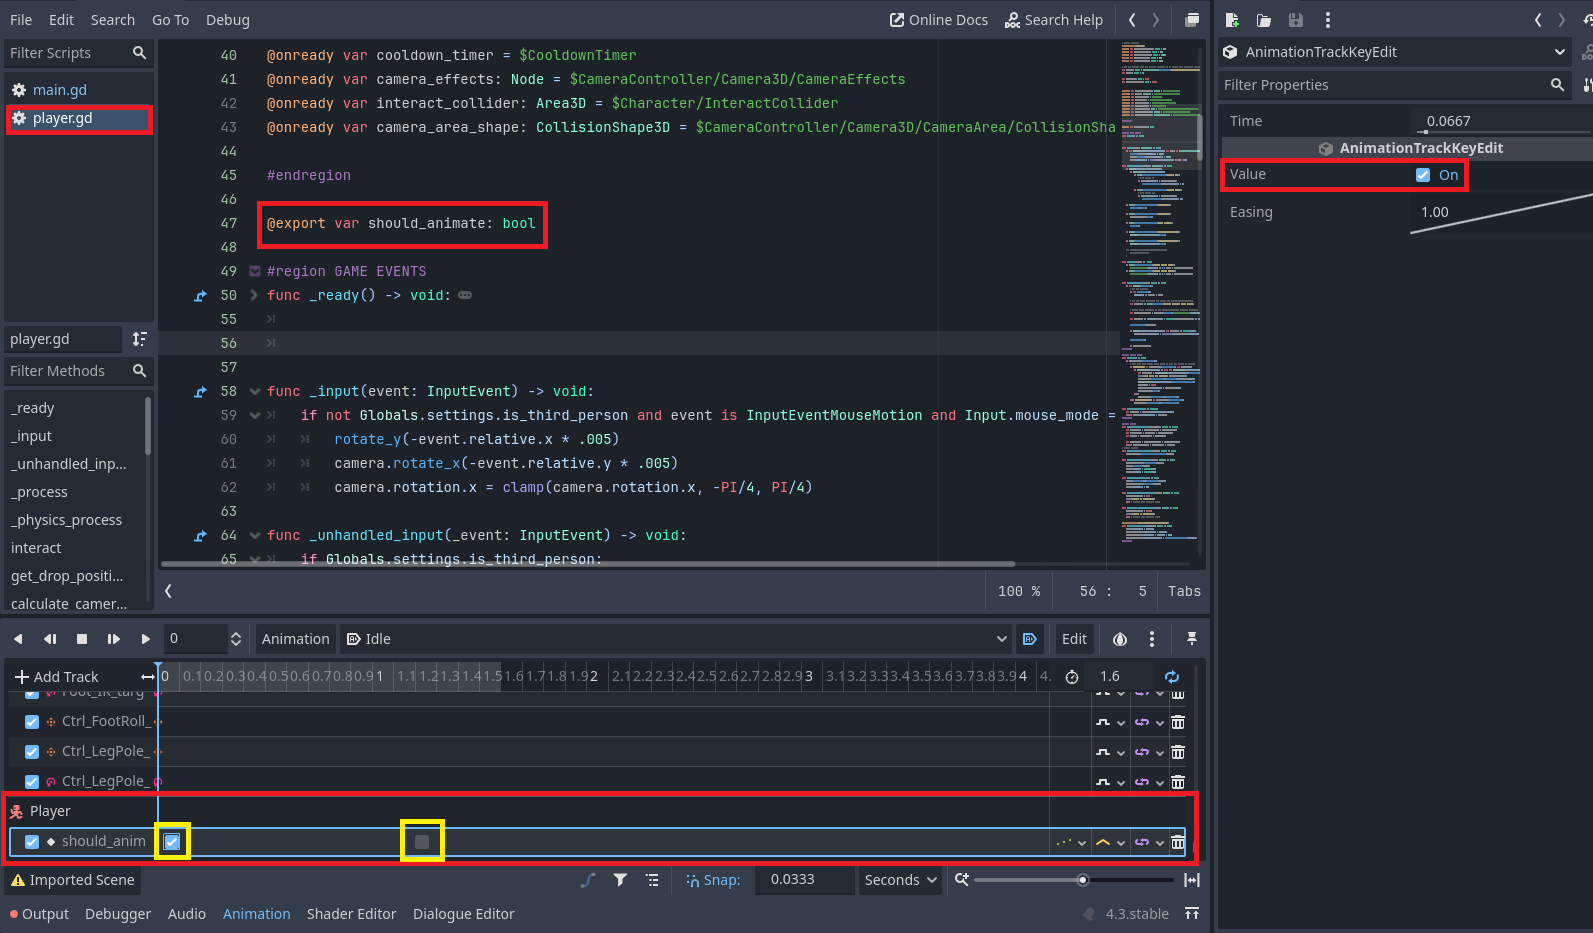This screenshot has height=933, width=1593.
Task: Open AnimationTrackKeyEdit object dropdown
Action: 1395,52
